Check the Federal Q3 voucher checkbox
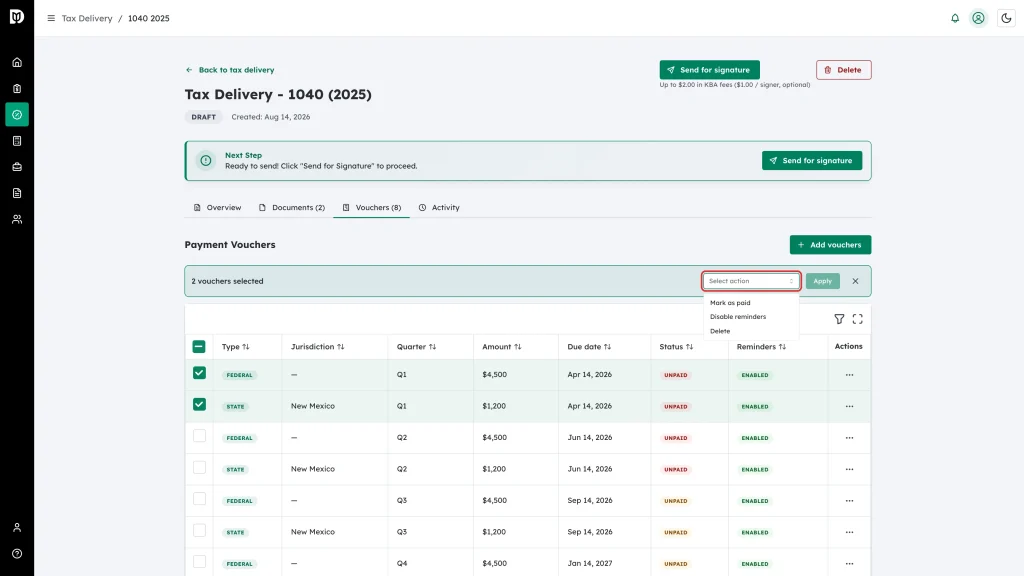The image size is (1024, 576). pos(199,499)
